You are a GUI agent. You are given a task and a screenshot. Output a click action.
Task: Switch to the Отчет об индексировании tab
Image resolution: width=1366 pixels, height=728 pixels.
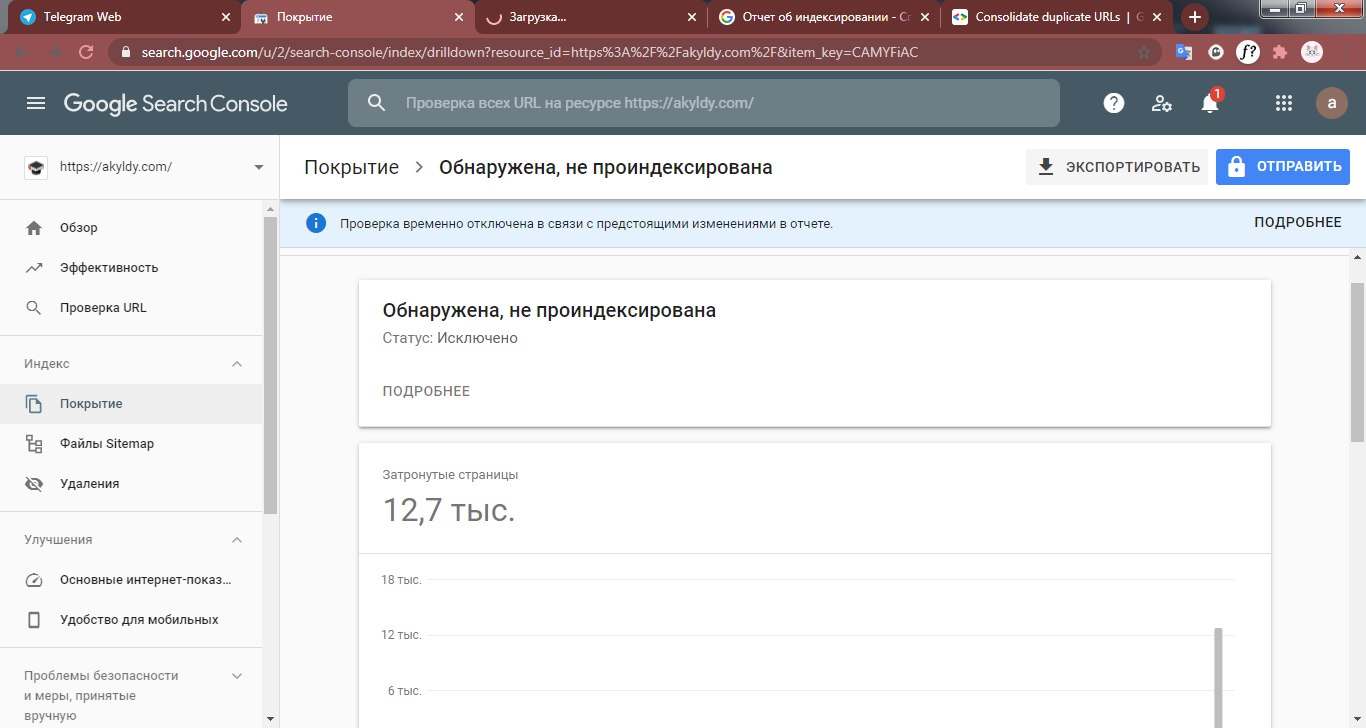822,17
